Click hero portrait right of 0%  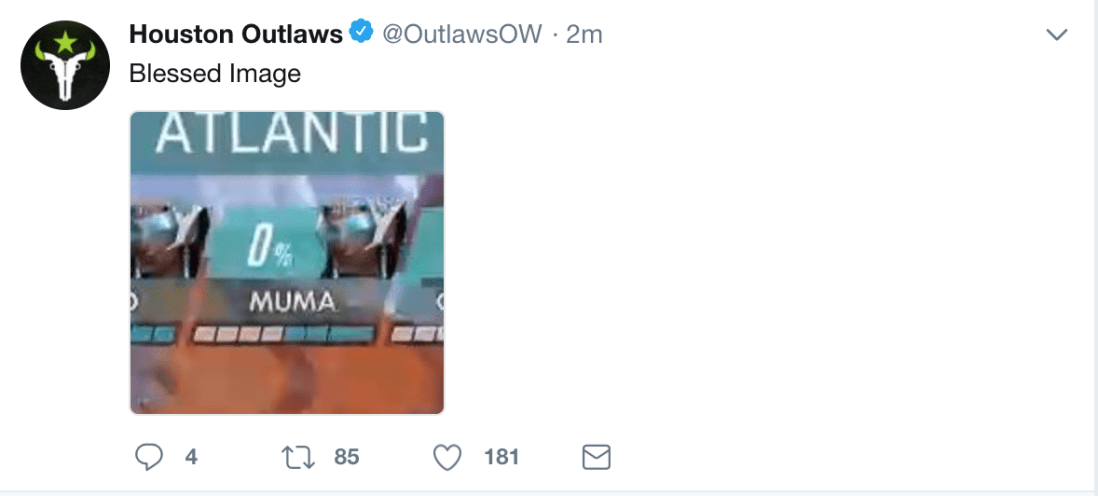tap(362, 239)
